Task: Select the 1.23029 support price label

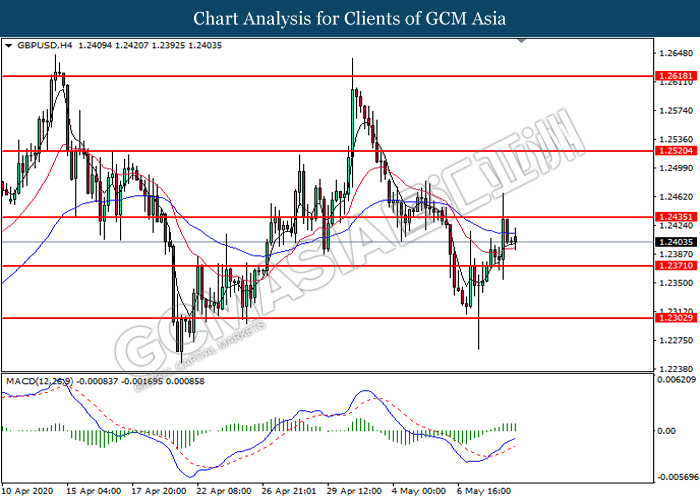Action: (675, 318)
